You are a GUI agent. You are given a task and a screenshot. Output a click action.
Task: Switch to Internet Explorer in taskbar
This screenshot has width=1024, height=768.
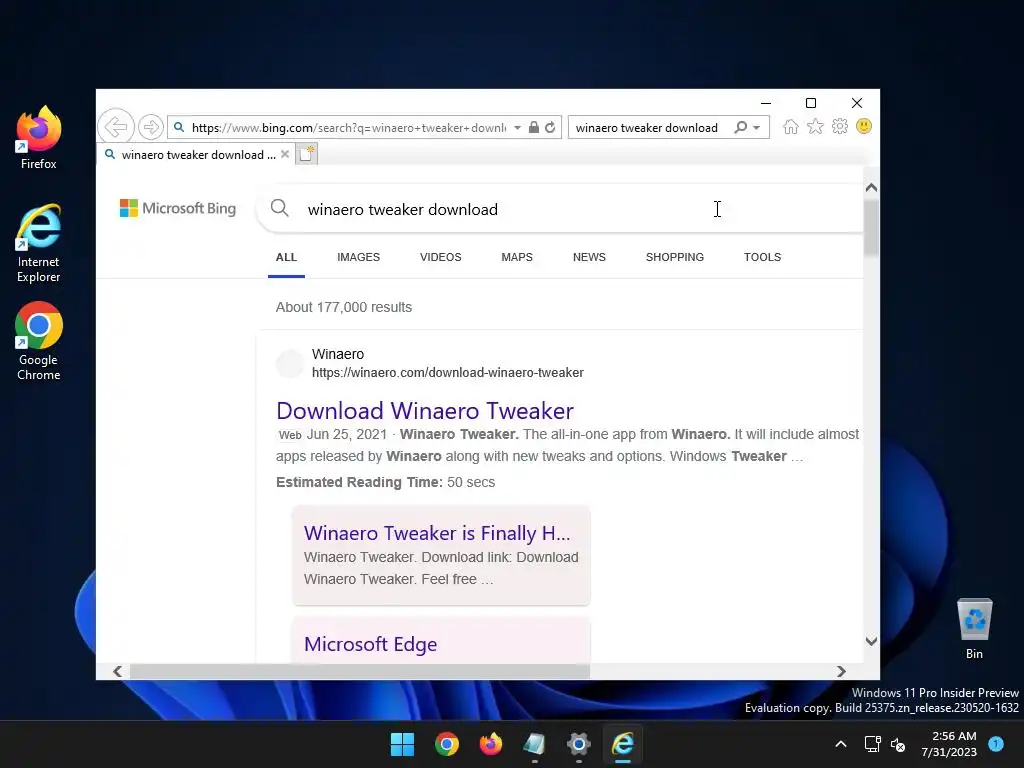(x=623, y=744)
